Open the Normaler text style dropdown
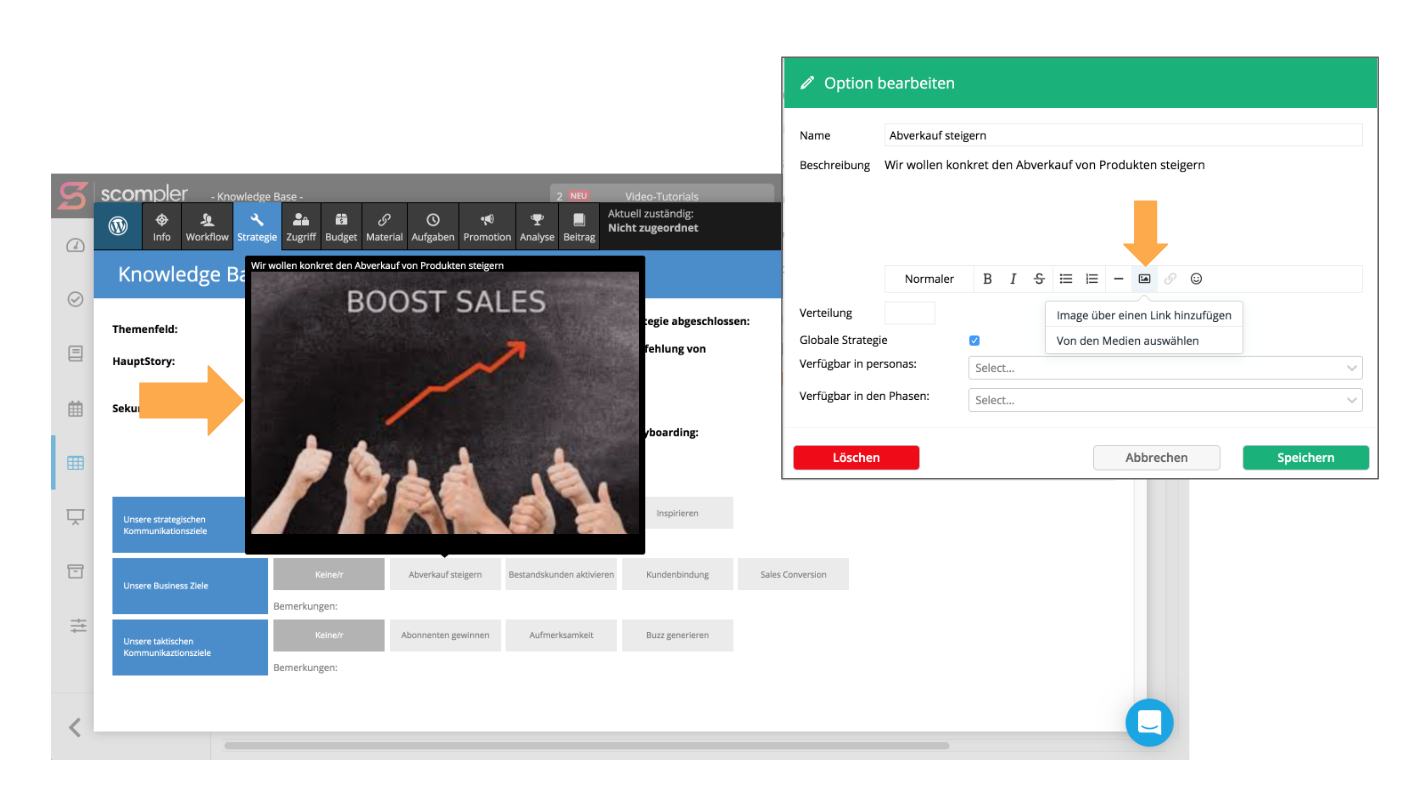The width and height of the screenshot is (1428, 804). coord(929,279)
